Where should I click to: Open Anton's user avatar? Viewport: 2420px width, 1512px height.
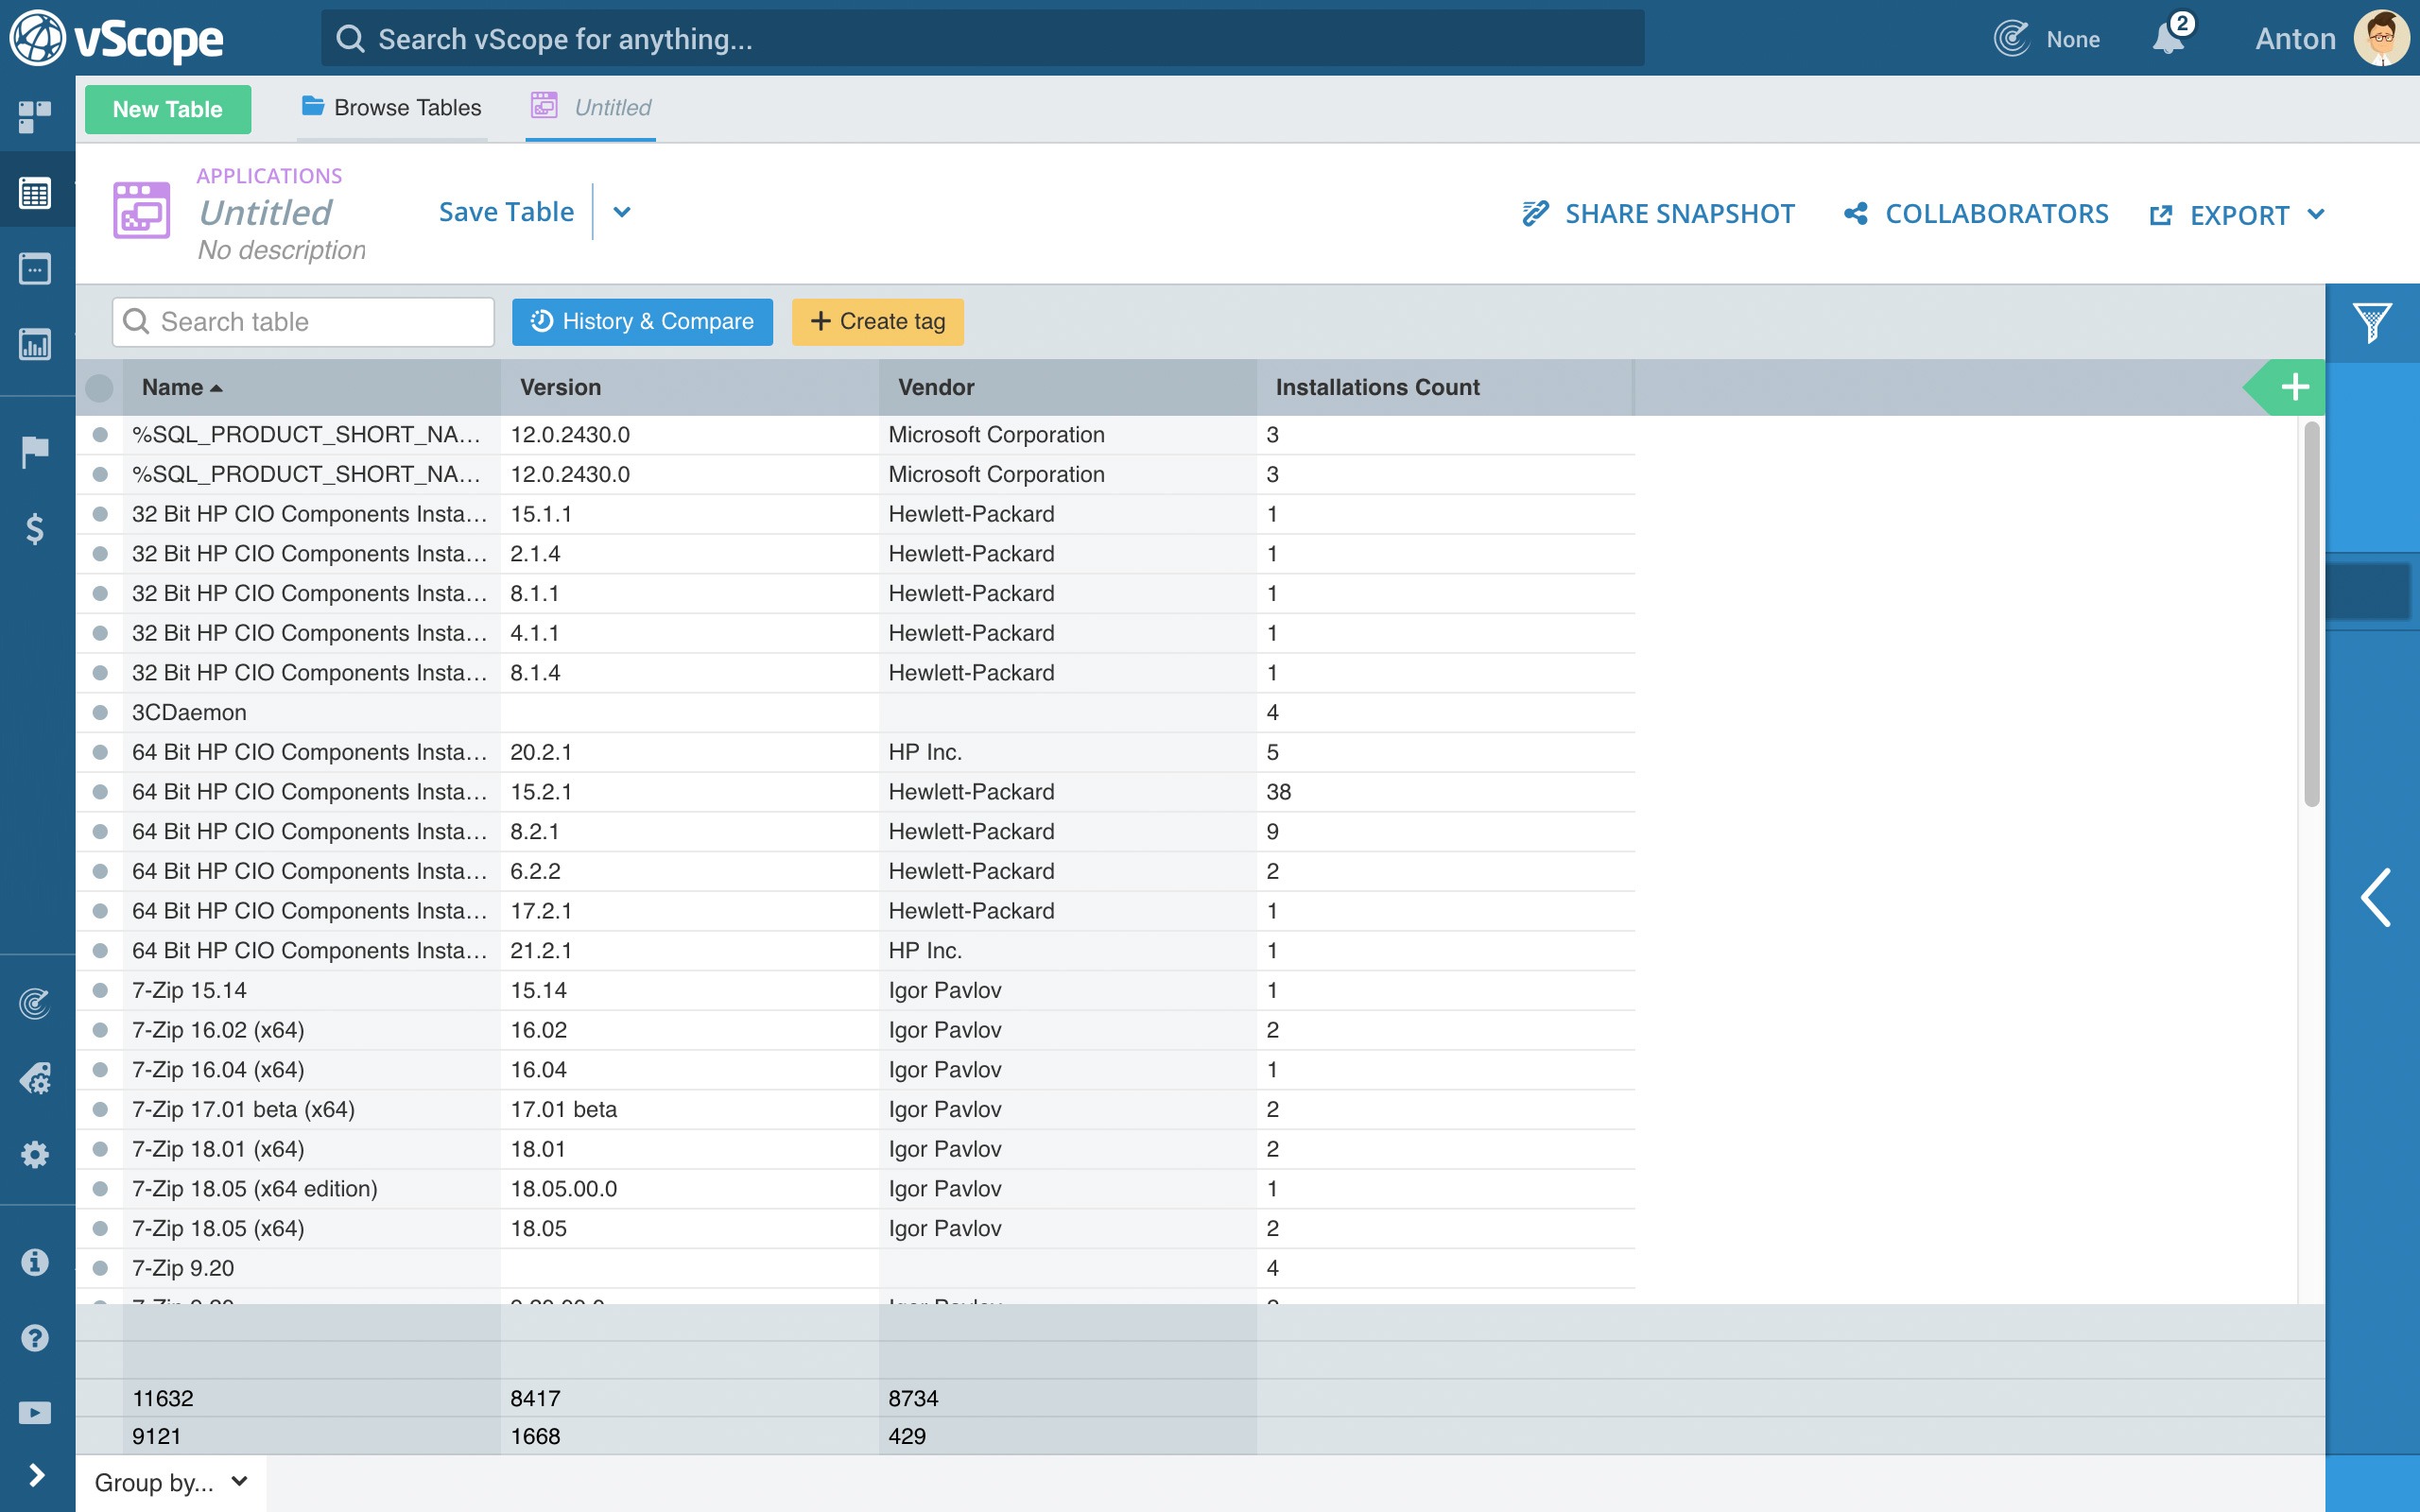click(2382, 38)
